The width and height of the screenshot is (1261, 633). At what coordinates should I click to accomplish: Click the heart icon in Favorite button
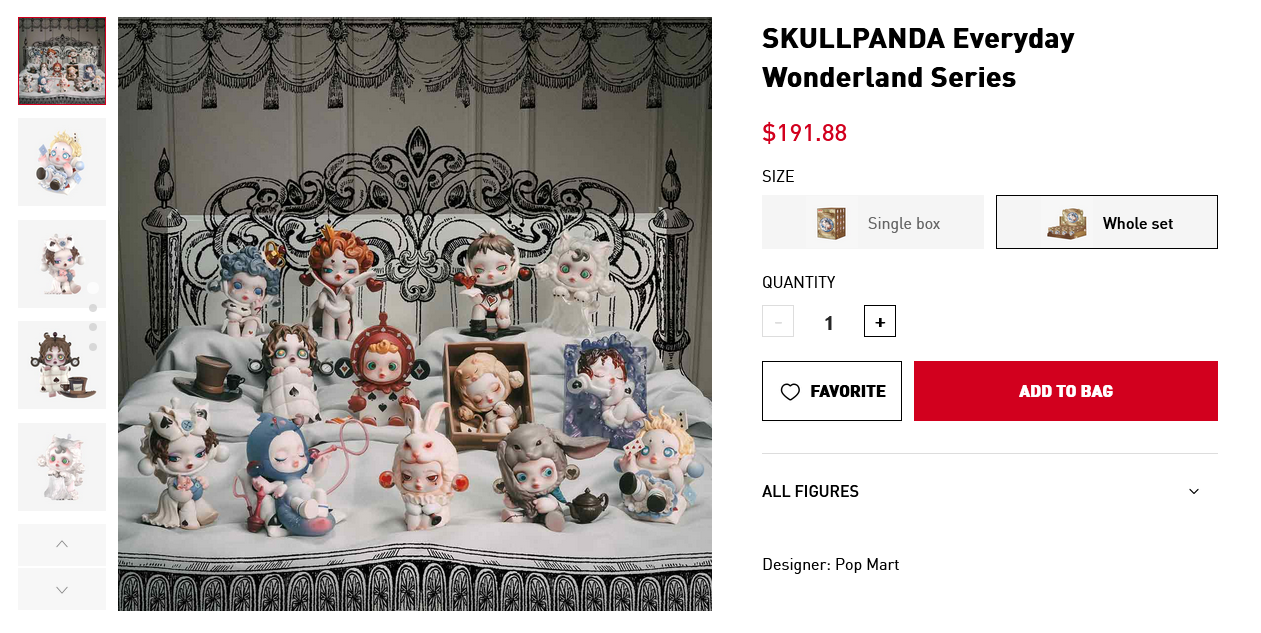790,392
